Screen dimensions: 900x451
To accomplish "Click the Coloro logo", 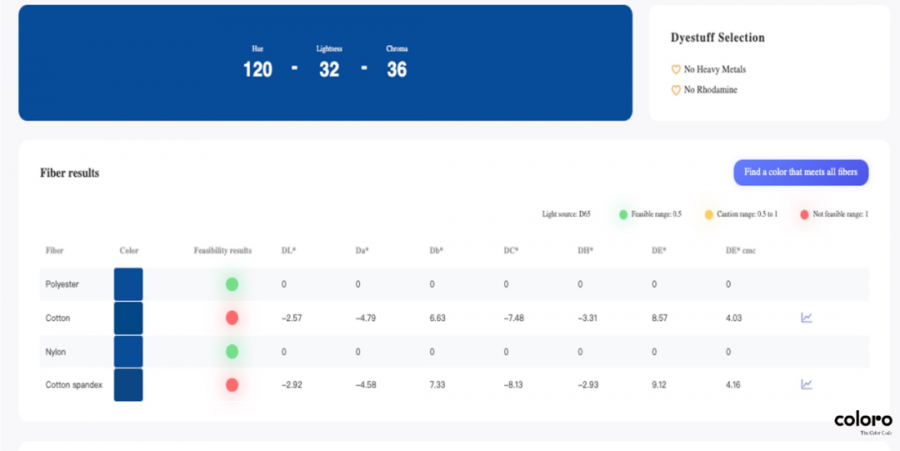I will click(863, 423).
